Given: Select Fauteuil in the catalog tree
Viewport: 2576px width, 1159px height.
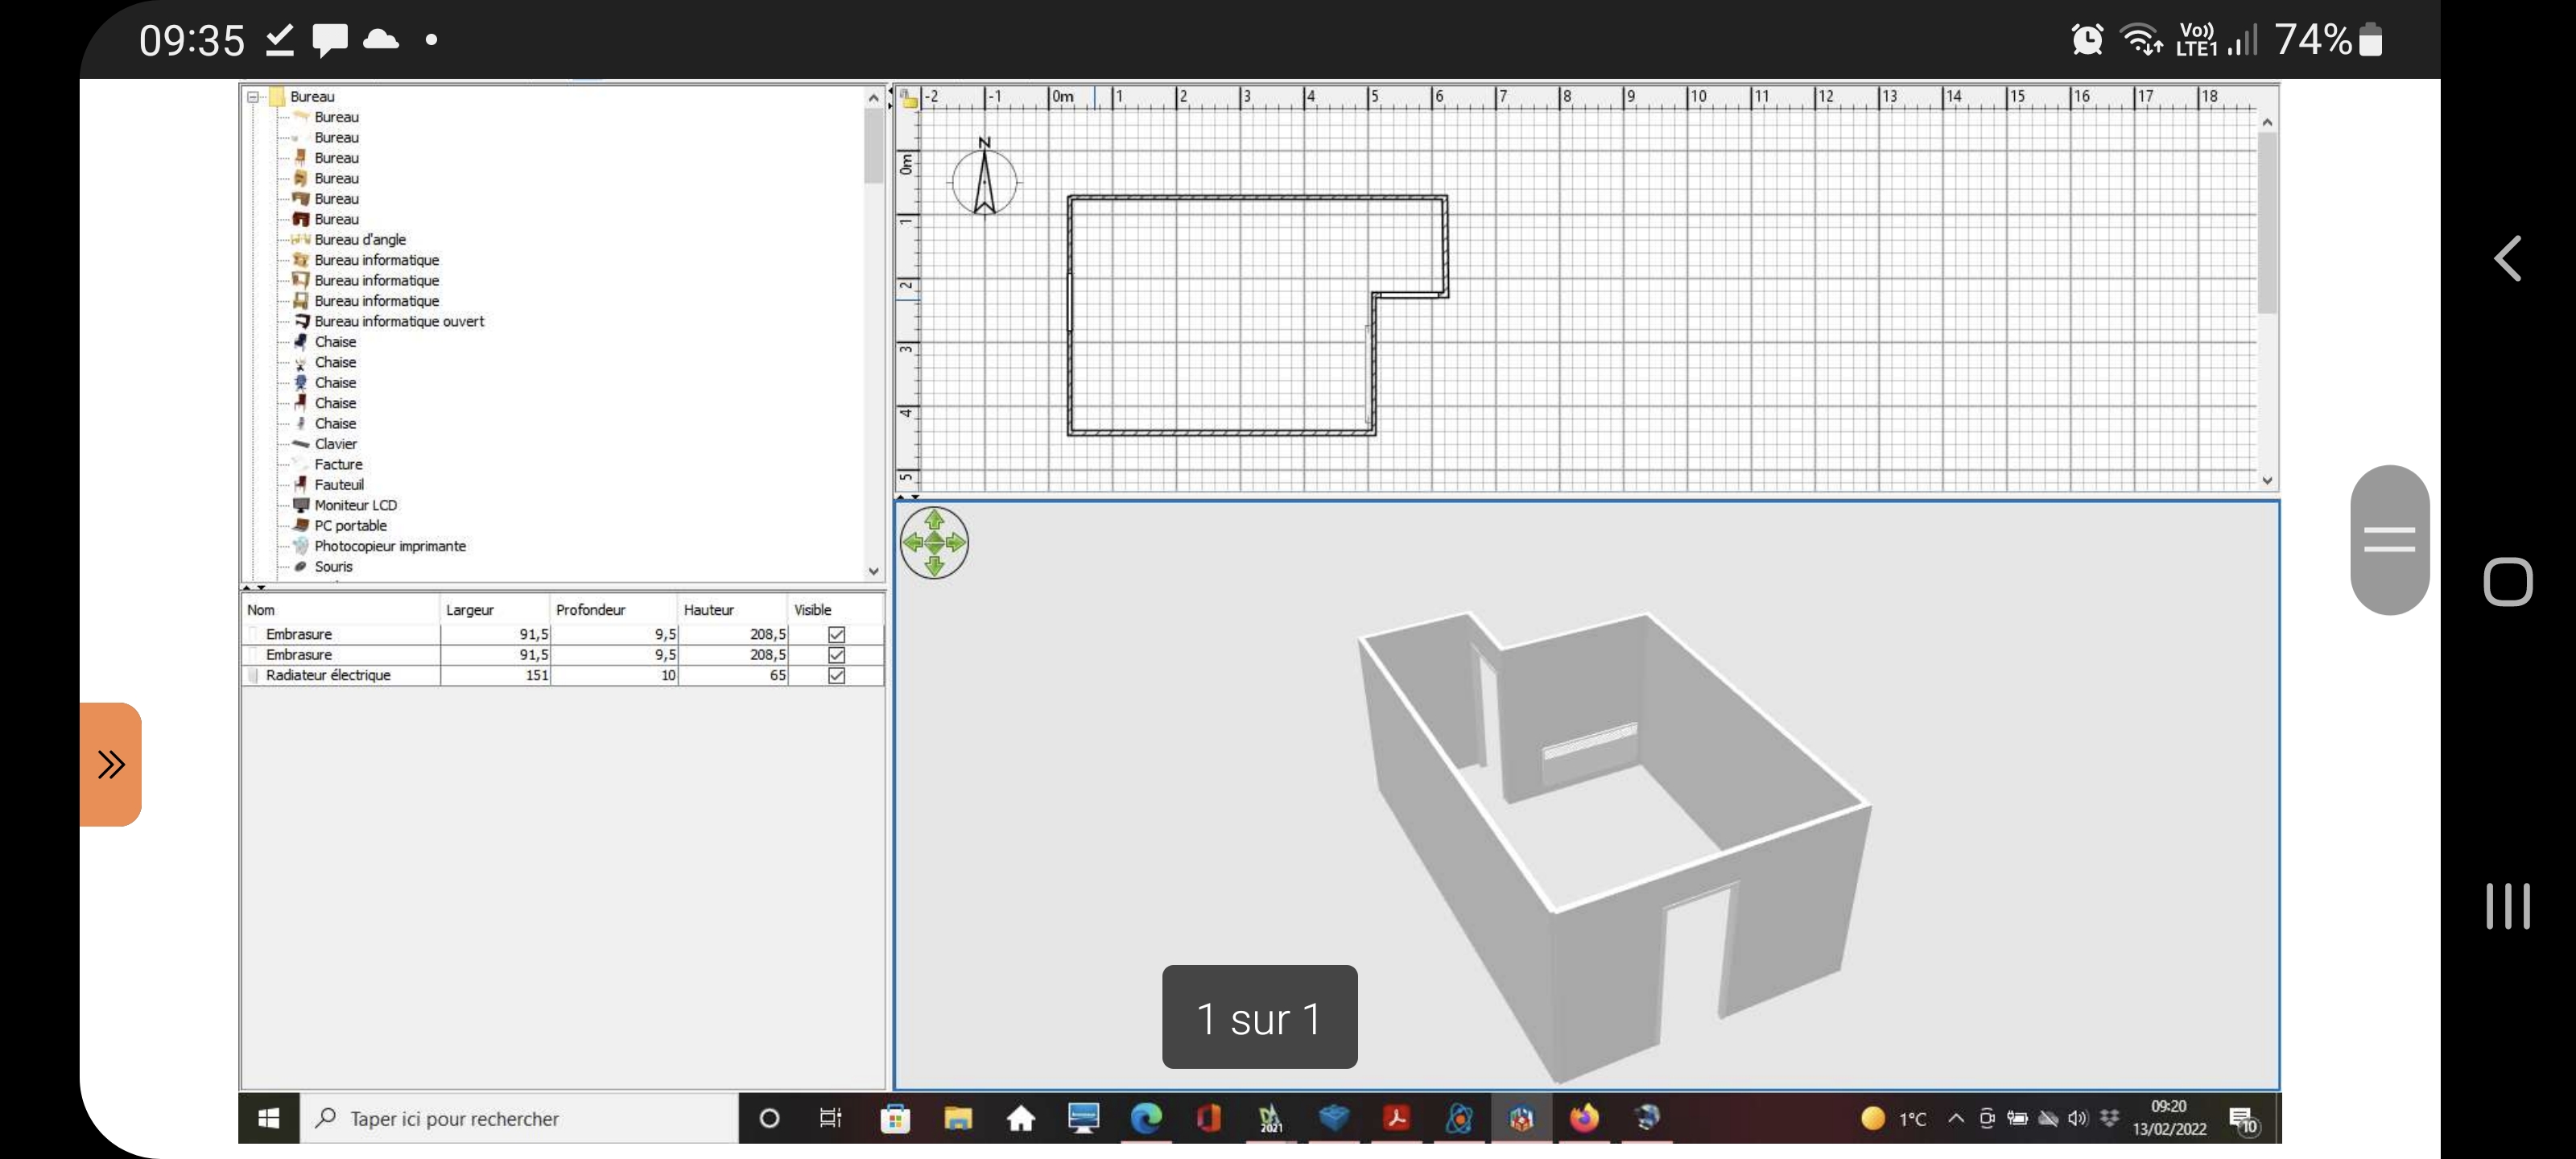Looking at the screenshot, I should point(339,485).
